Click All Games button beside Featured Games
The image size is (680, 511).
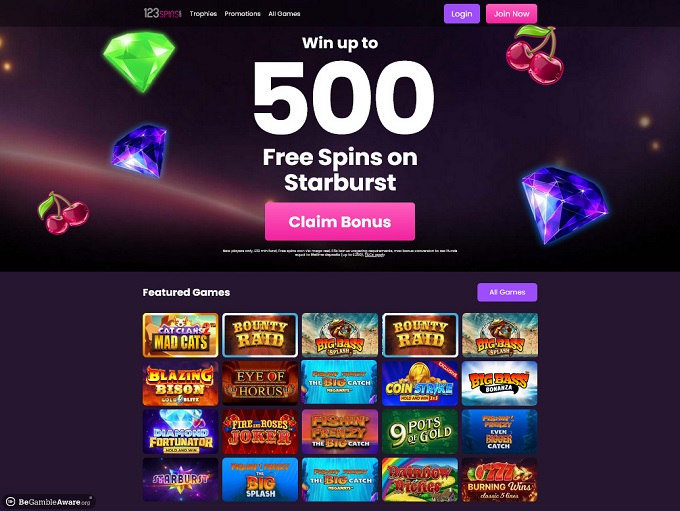click(x=507, y=292)
